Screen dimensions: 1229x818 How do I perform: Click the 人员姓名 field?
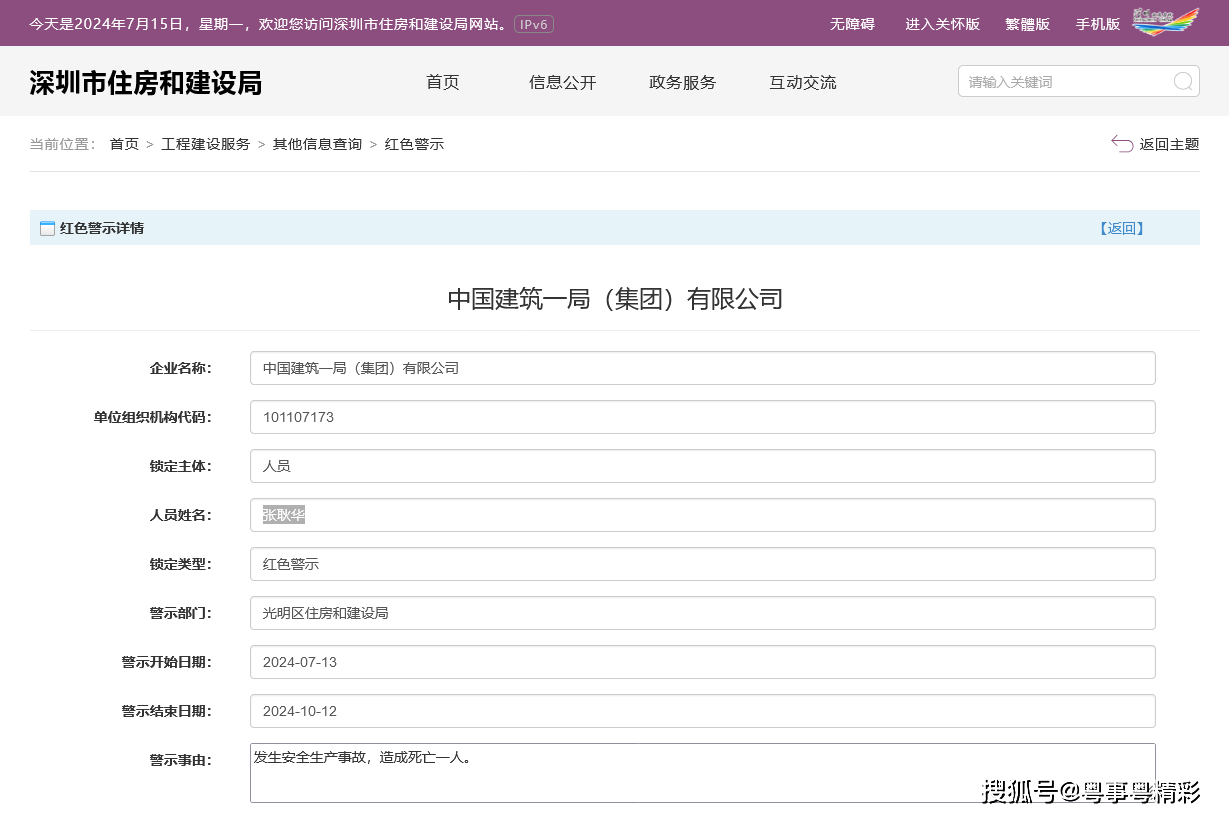tap(703, 515)
